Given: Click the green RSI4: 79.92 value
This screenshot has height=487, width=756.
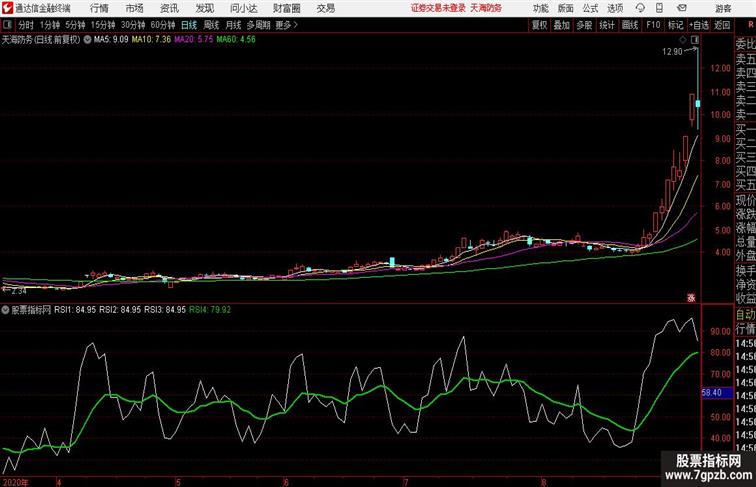Looking at the screenshot, I should [x=210, y=310].
